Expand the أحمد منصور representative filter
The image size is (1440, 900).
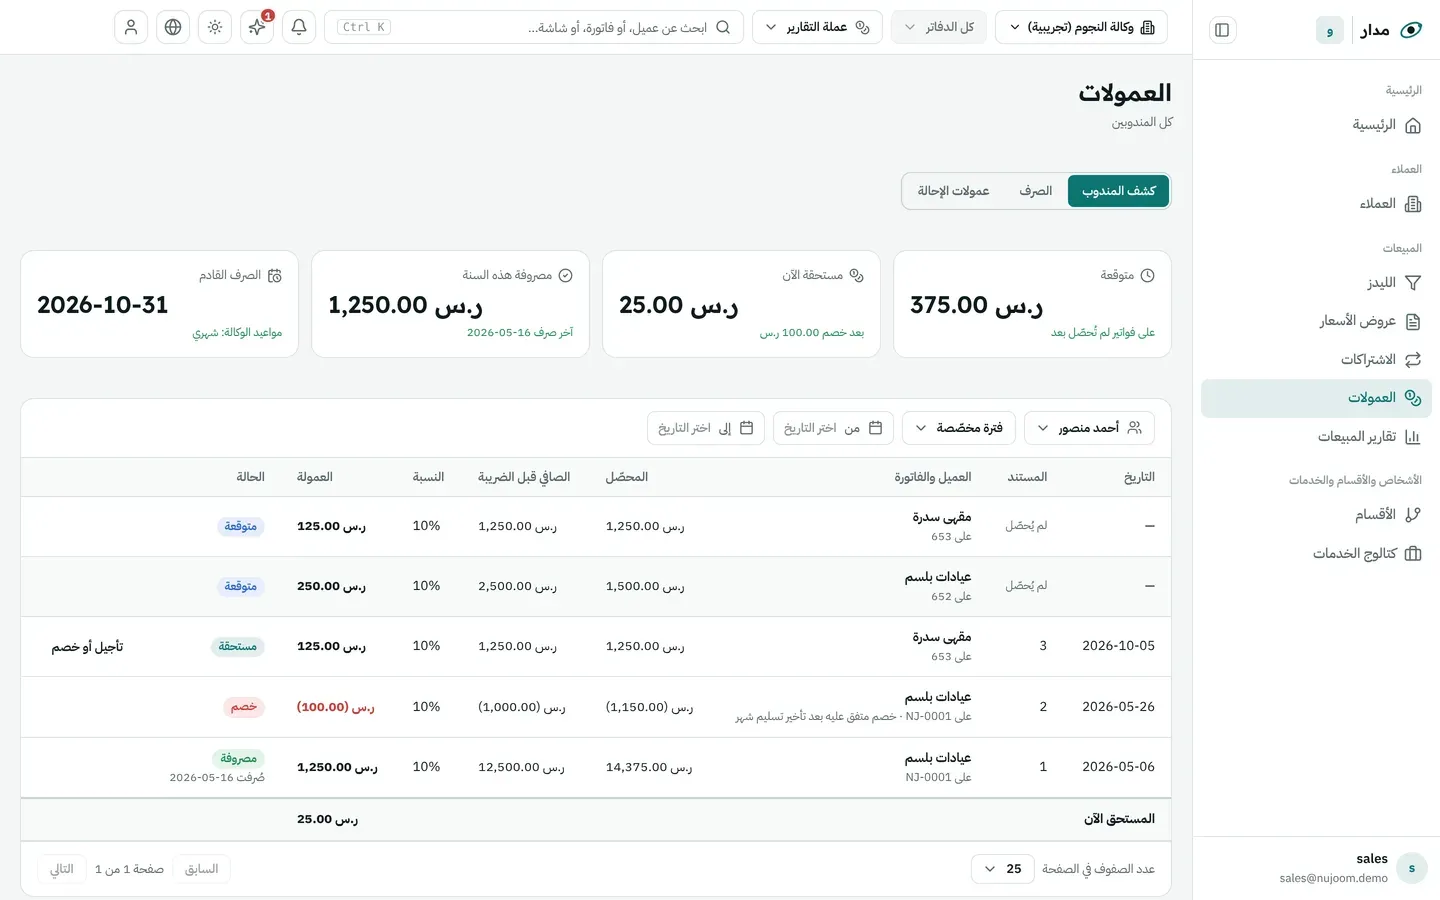1089,428
